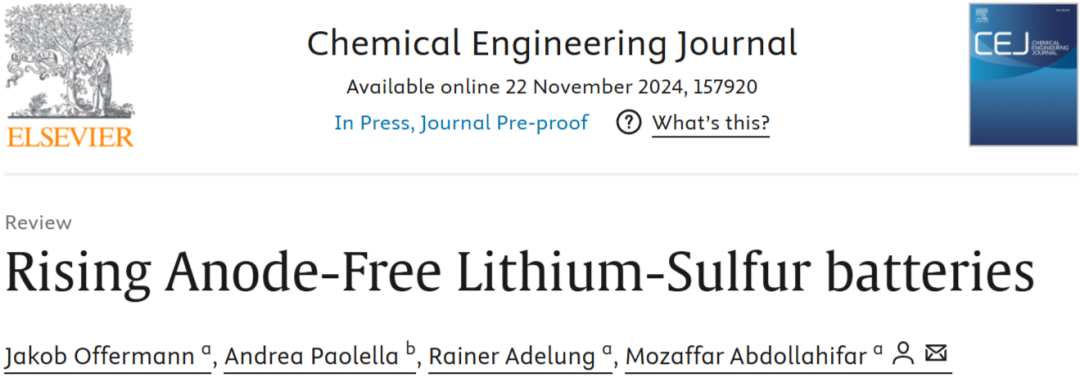Click the orange ELSEVIER wordmark
Screen dimensions: 1080x377
tap(70, 136)
